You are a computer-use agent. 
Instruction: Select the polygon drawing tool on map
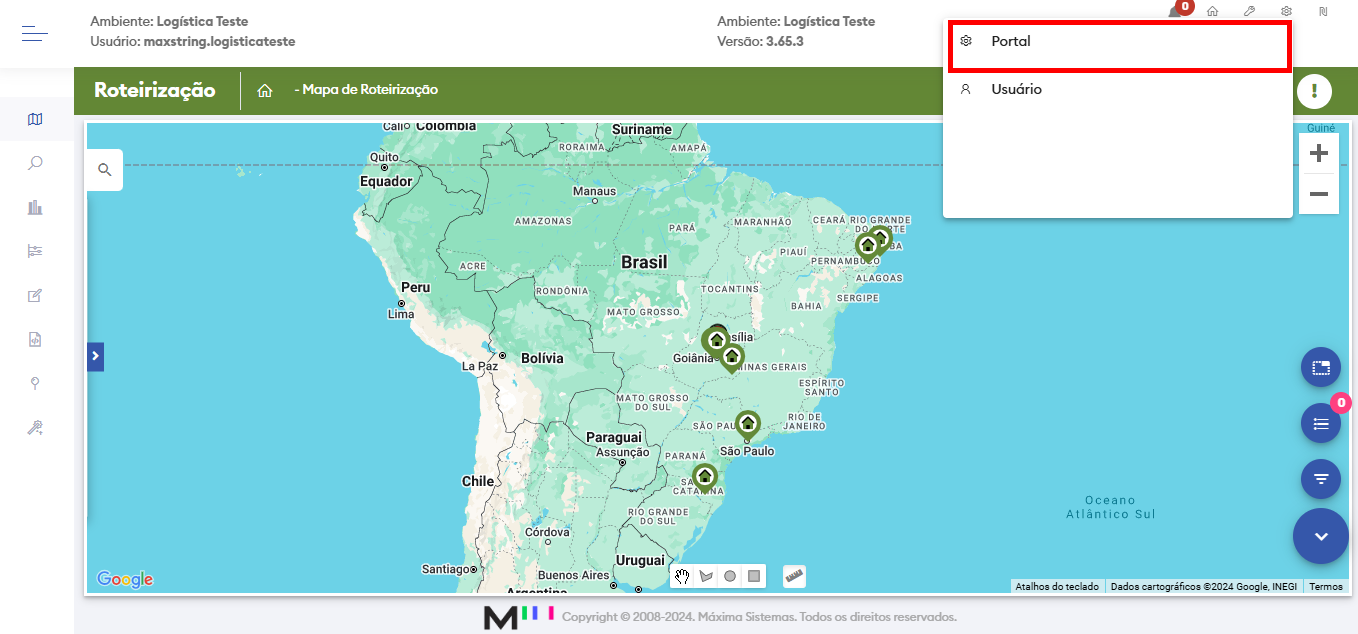(706, 576)
